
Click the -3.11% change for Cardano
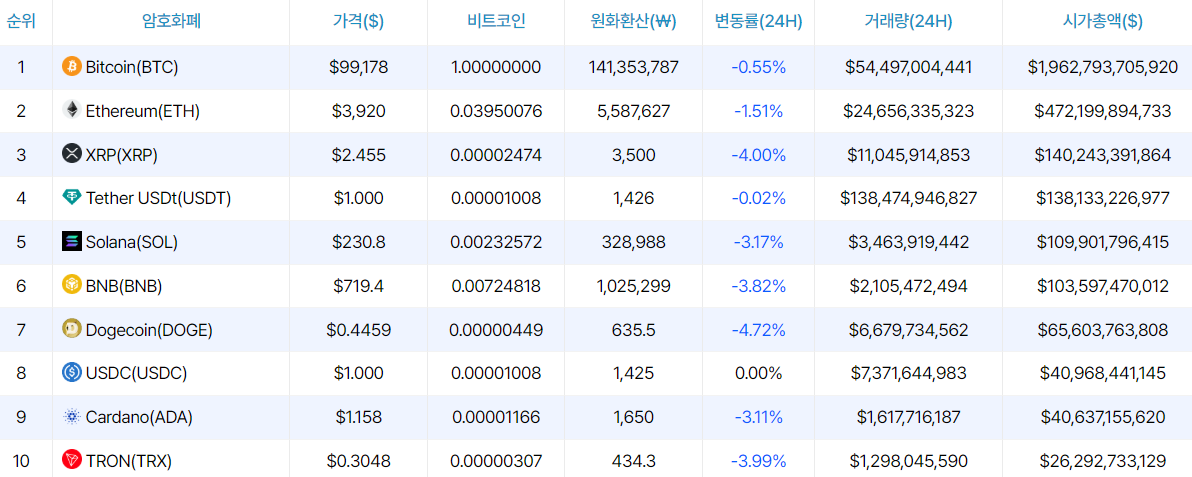click(759, 418)
